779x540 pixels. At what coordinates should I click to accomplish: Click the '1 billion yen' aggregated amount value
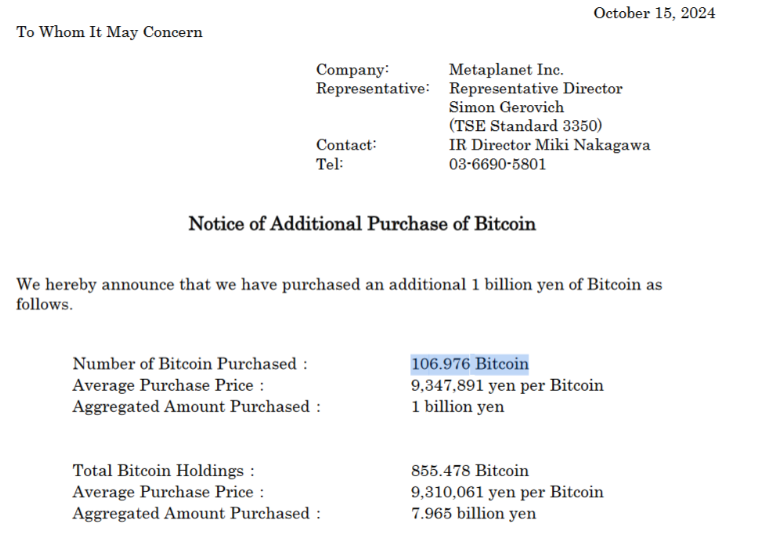click(x=457, y=406)
